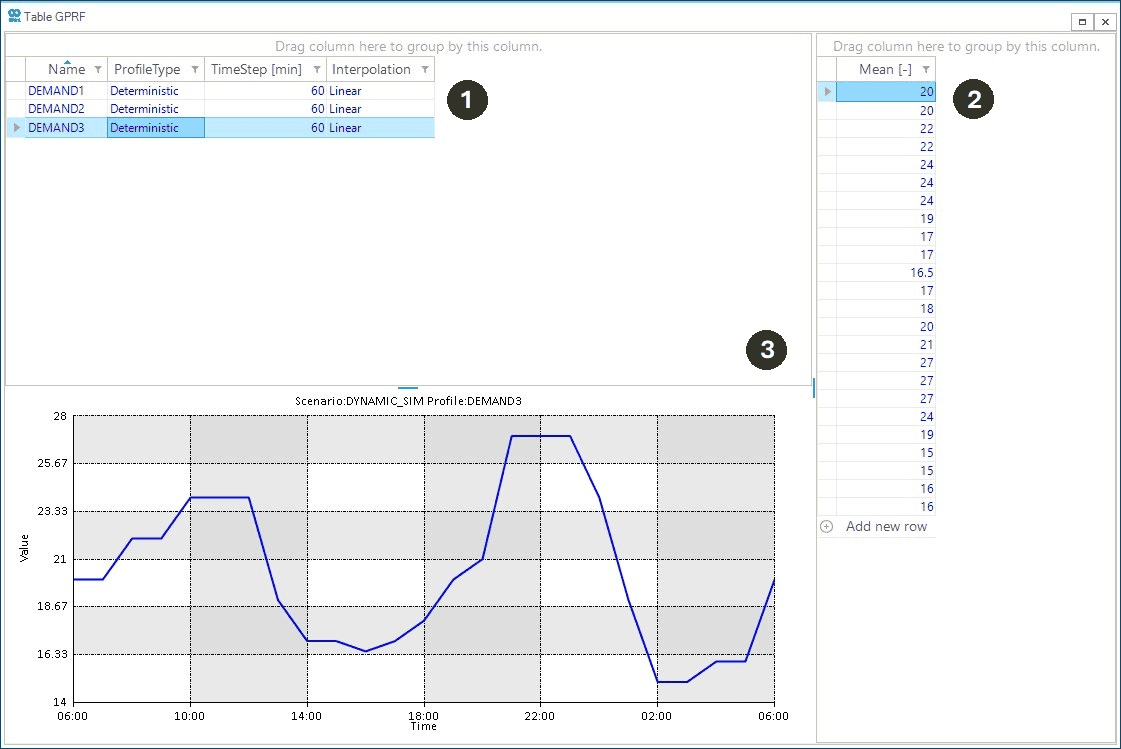This screenshot has height=749, width=1121.
Task: Click the Interpolation column header
Action: click(x=371, y=70)
